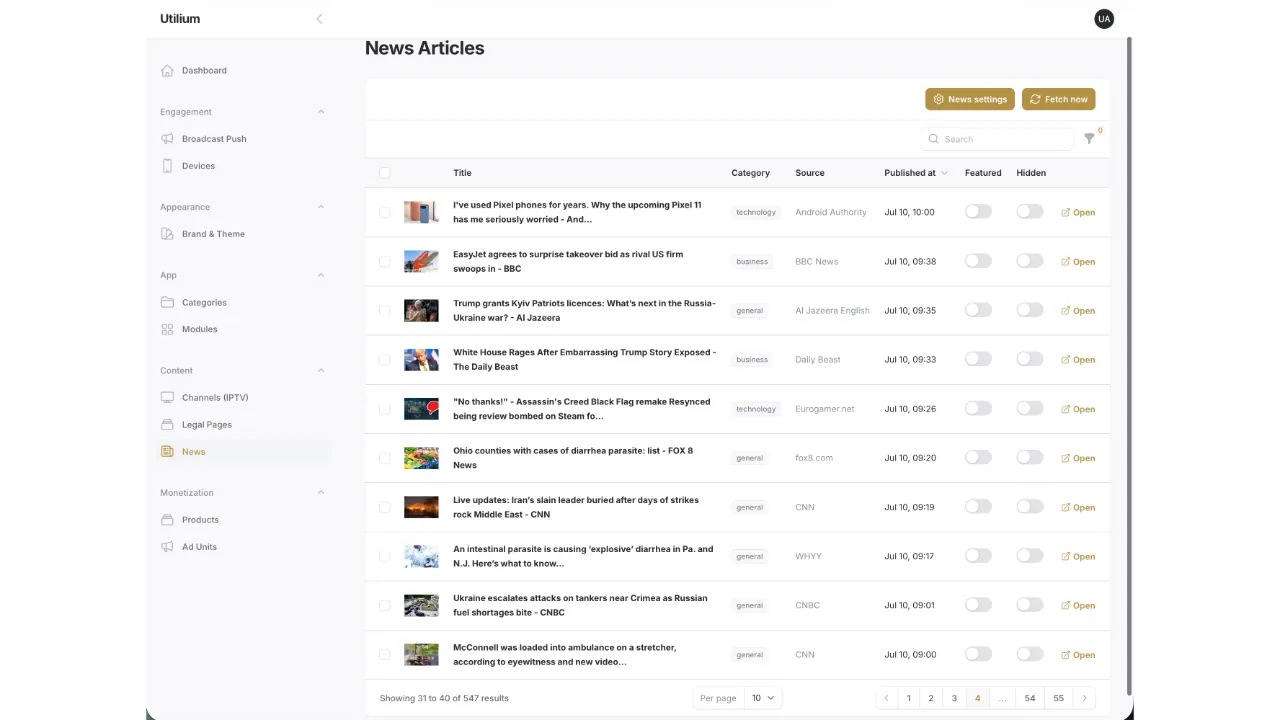Click the Search input field

click(x=996, y=139)
